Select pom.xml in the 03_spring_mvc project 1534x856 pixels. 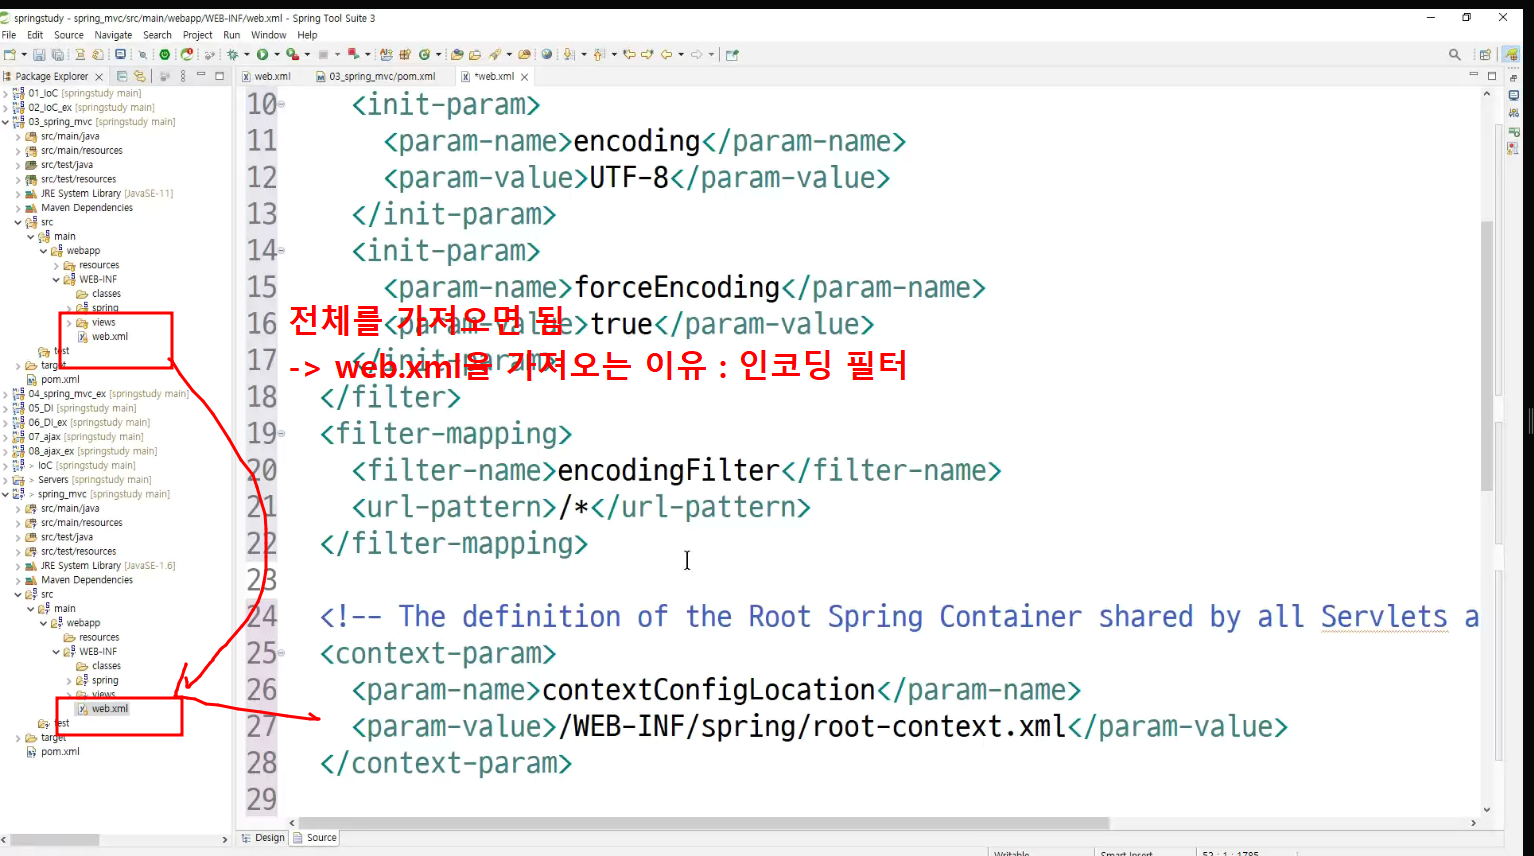coord(60,380)
